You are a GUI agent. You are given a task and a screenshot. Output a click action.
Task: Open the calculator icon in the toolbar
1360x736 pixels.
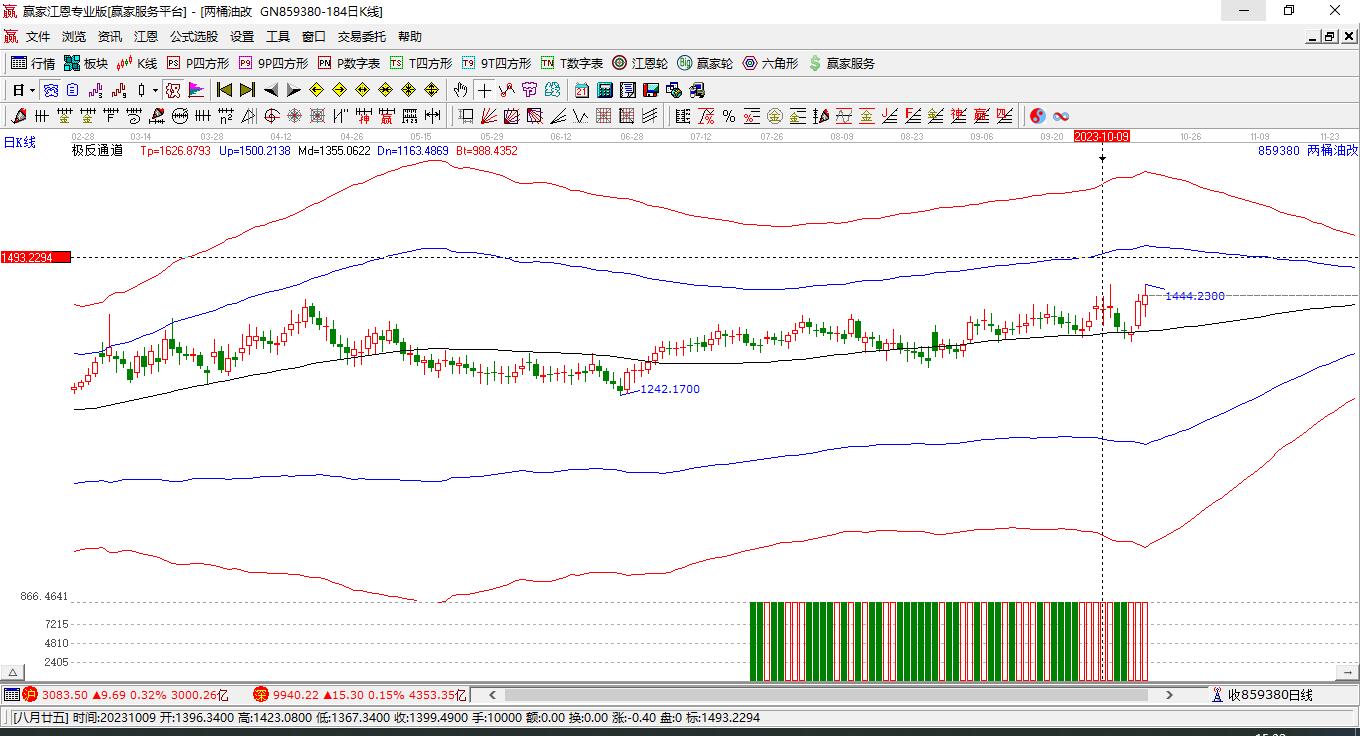pyautogui.click(x=604, y=90)
